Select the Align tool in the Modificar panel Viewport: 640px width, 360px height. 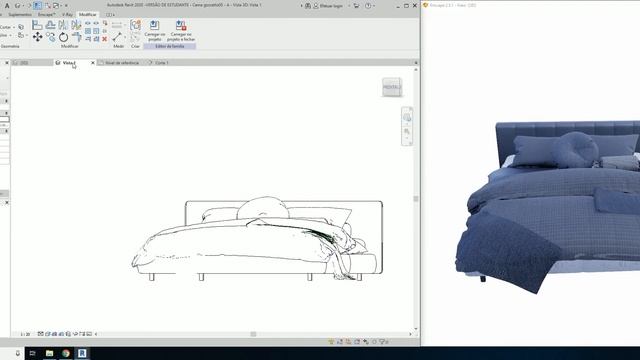point(38,25)
